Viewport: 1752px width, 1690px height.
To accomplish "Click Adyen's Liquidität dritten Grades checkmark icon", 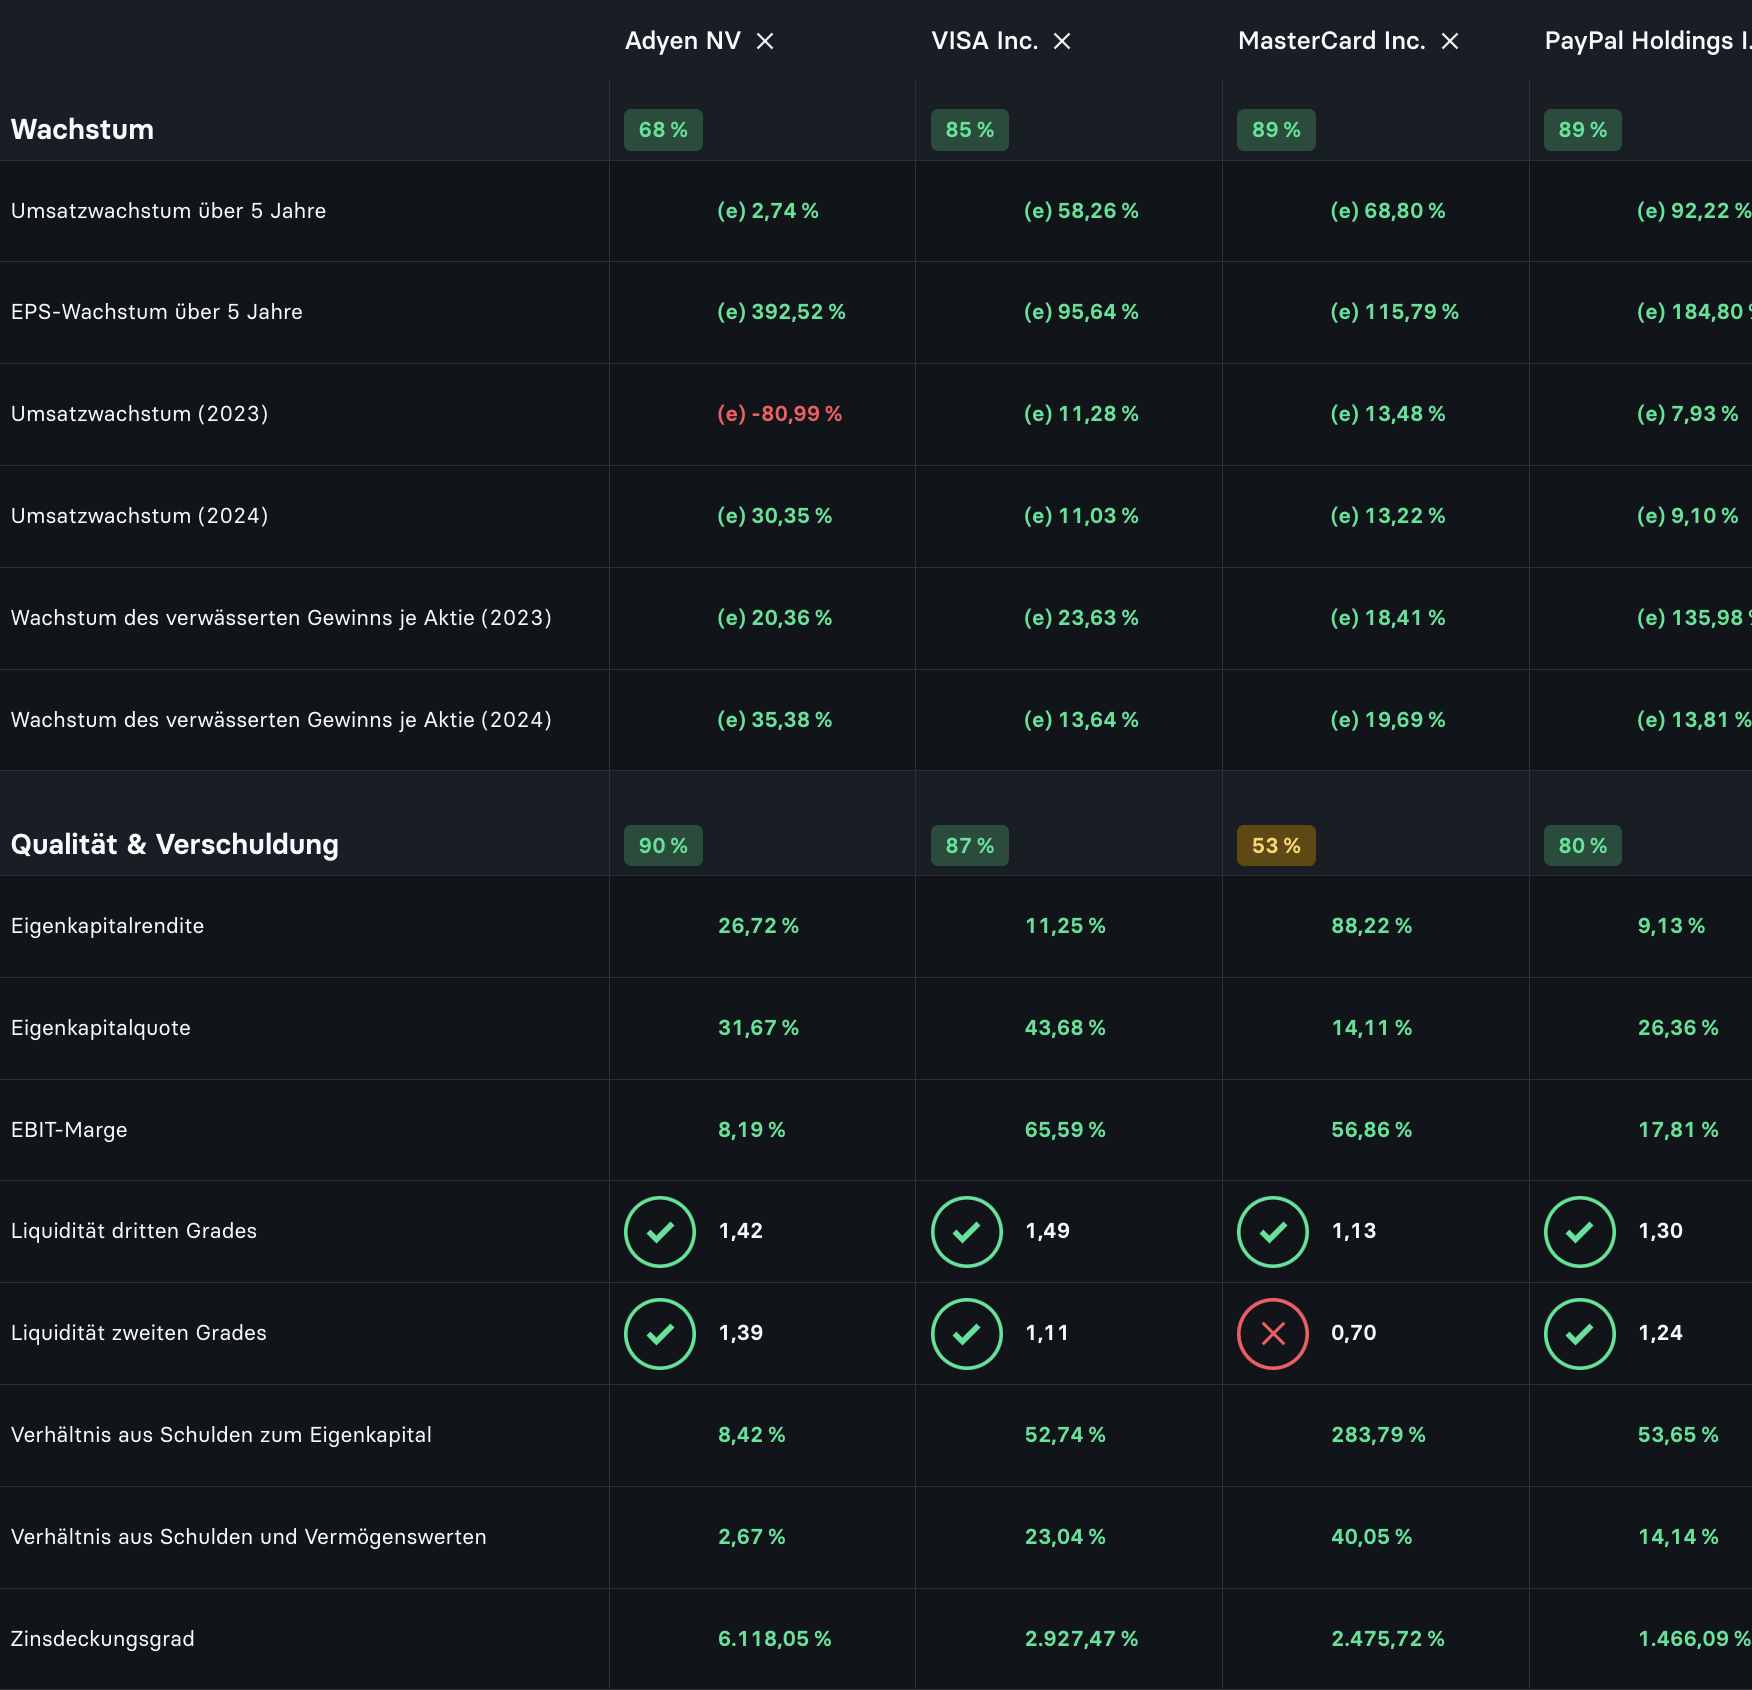I will tap(660, 1232).
